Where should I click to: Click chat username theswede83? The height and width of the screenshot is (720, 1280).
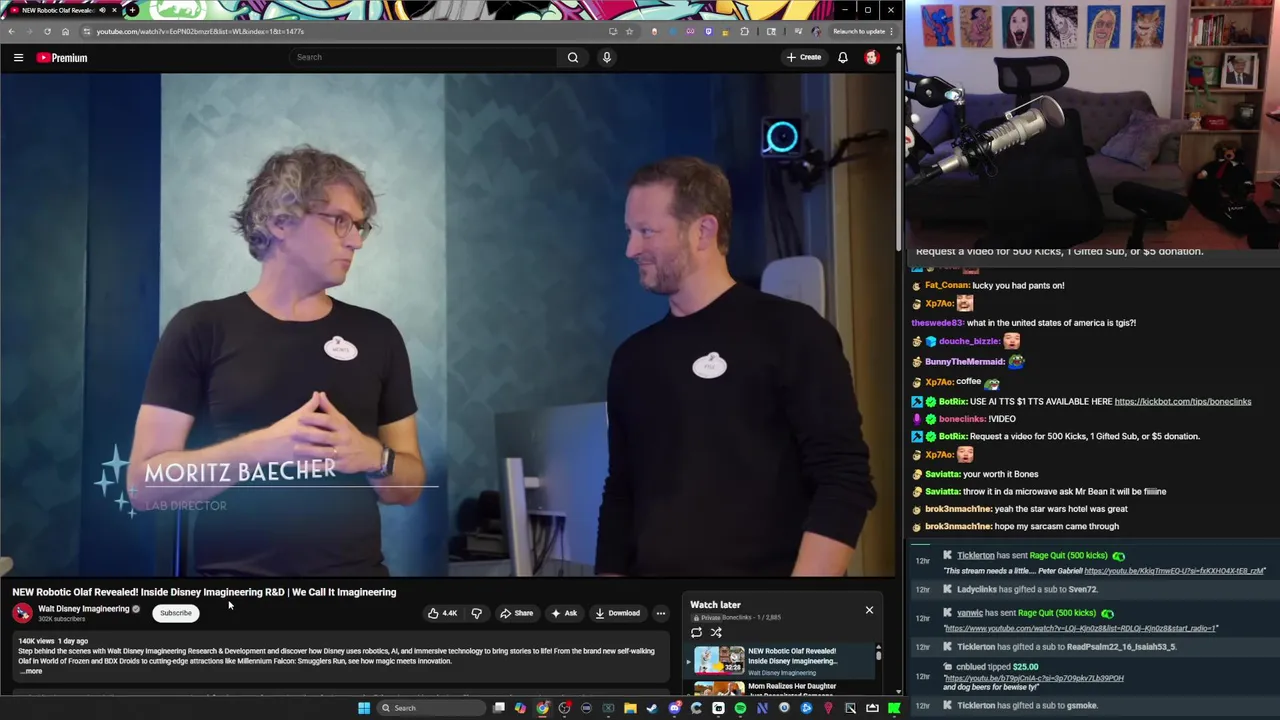938,323
